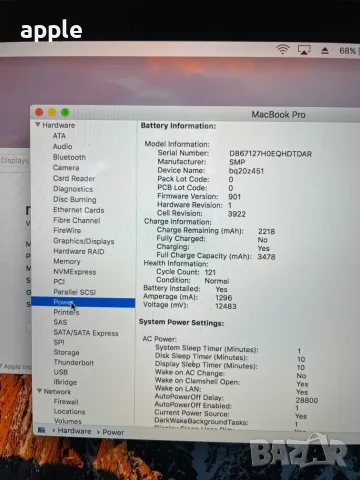Switch to Displays tab in background window
Viewport: 360px width, 480px height.
(x=14, y=160)
